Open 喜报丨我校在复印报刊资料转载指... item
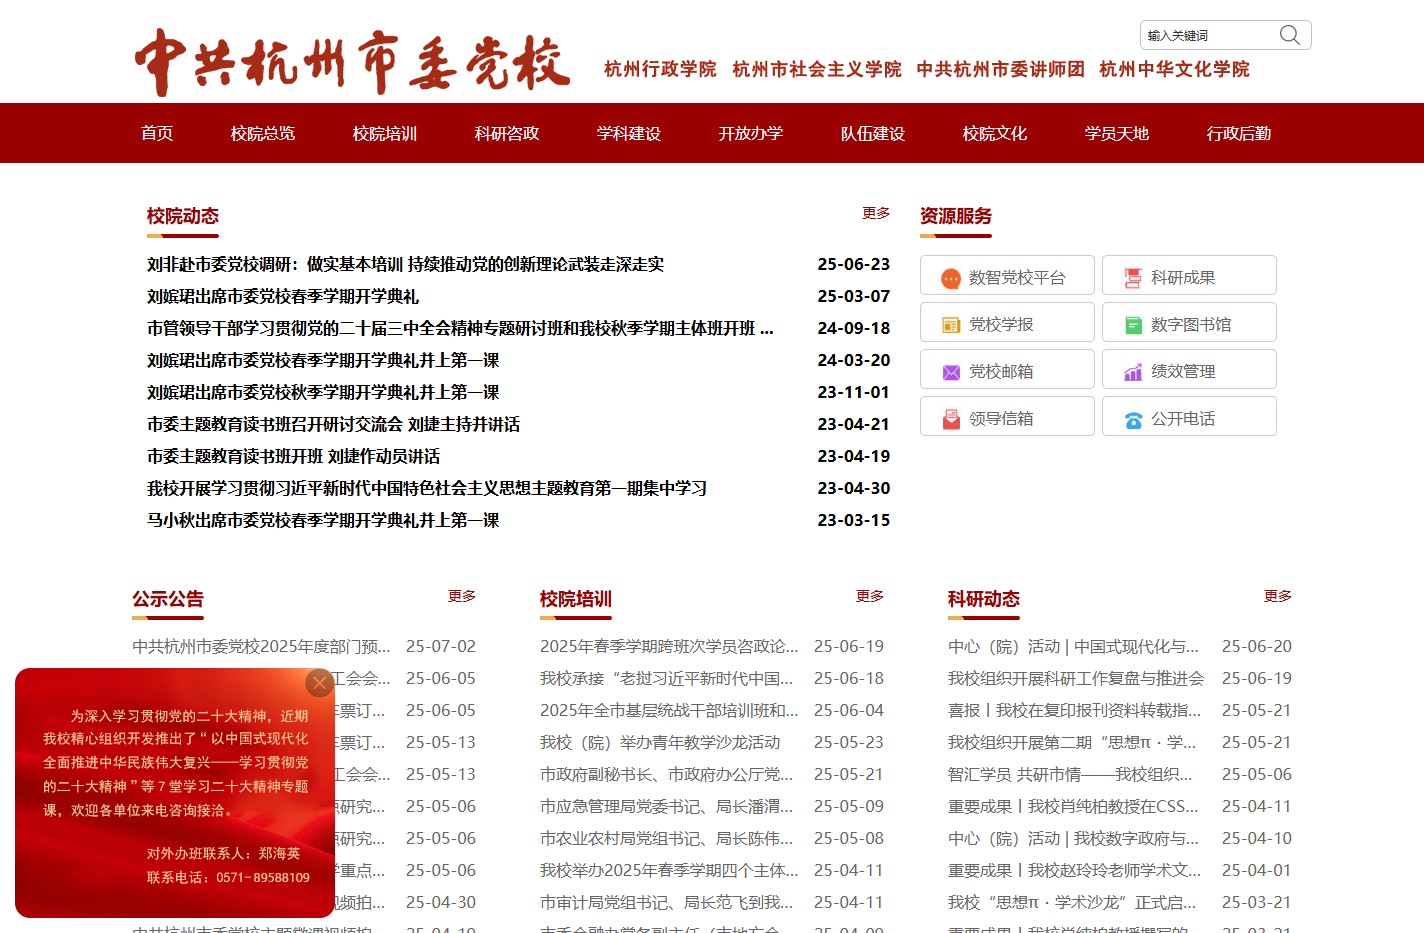 tap(1074, 710)
